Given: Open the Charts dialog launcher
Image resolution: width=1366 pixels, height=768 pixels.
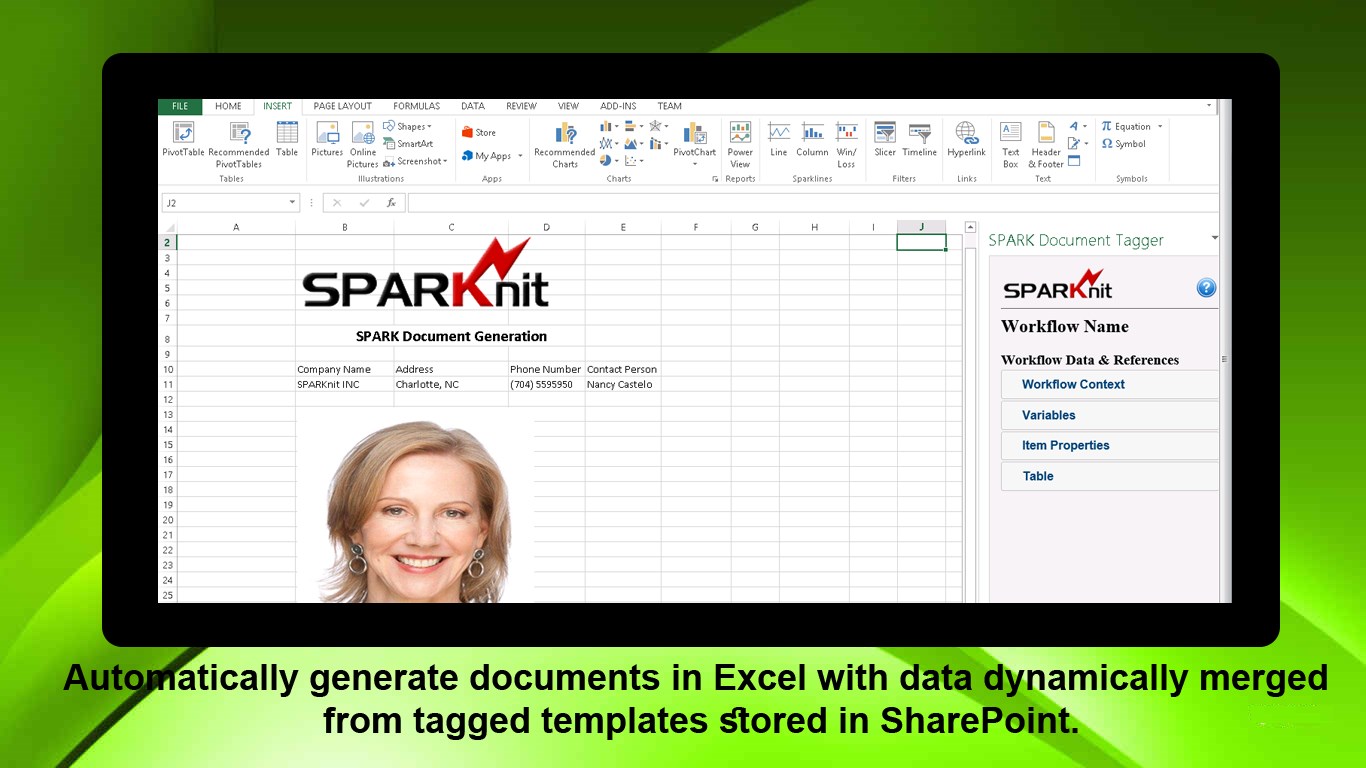Looking at the screenshot, I should [715, 179].
